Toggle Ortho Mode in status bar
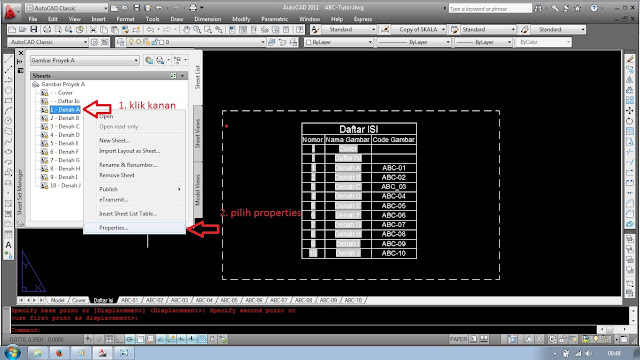The image size is (640, 360). pos(119,339)
